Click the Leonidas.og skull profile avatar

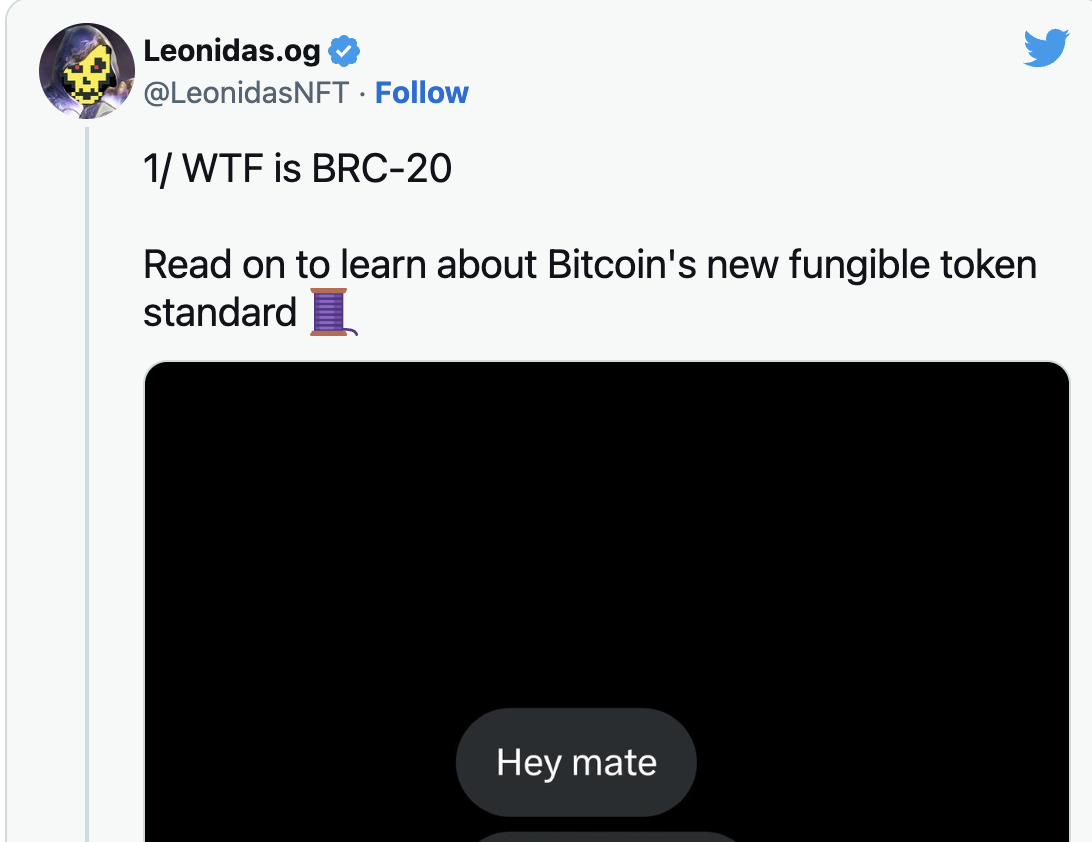point(86,71)
